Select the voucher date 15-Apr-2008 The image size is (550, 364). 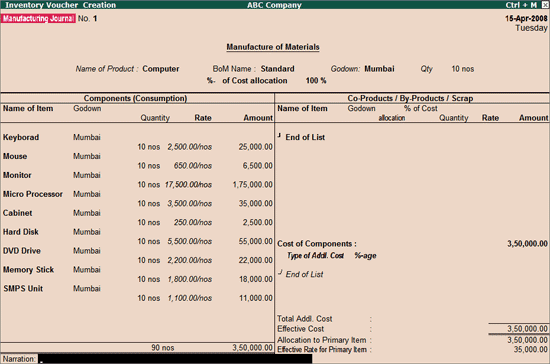(526, 19)
